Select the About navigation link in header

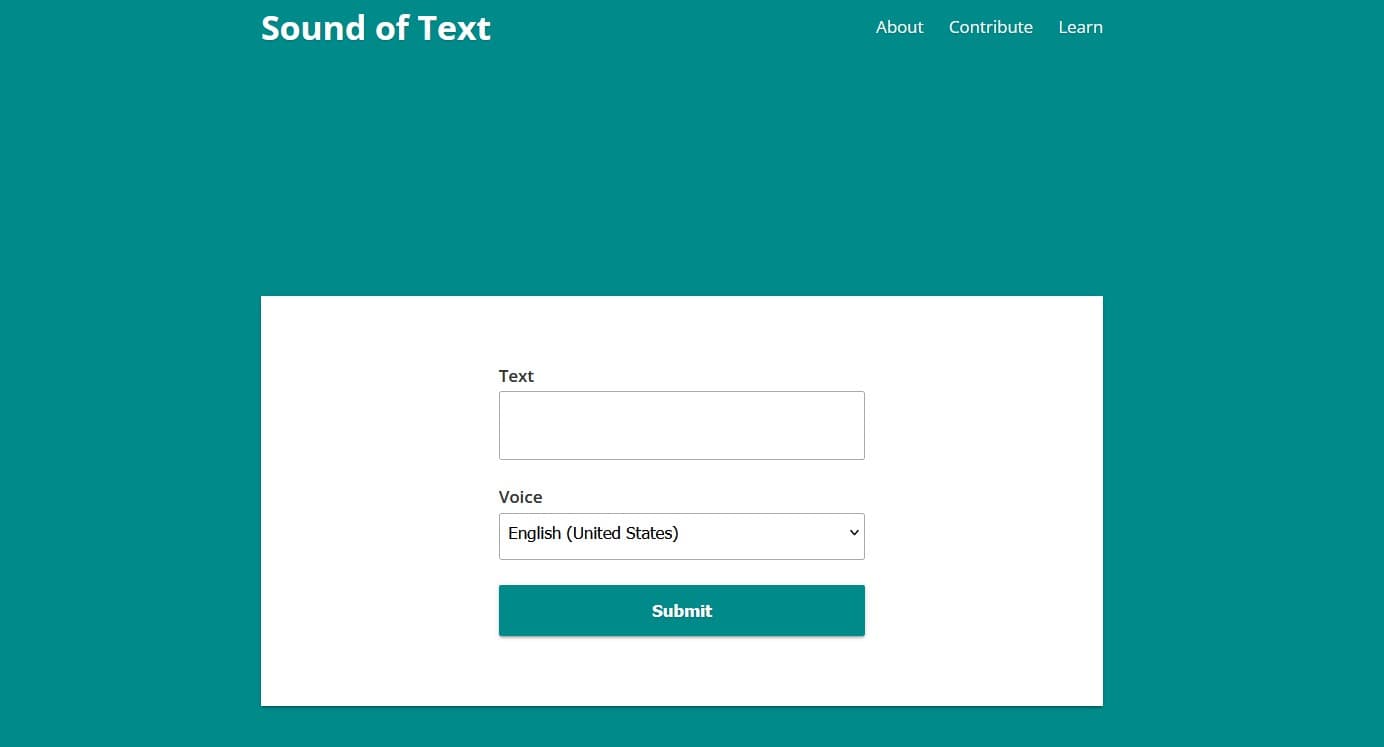click(x=899, y=27)
